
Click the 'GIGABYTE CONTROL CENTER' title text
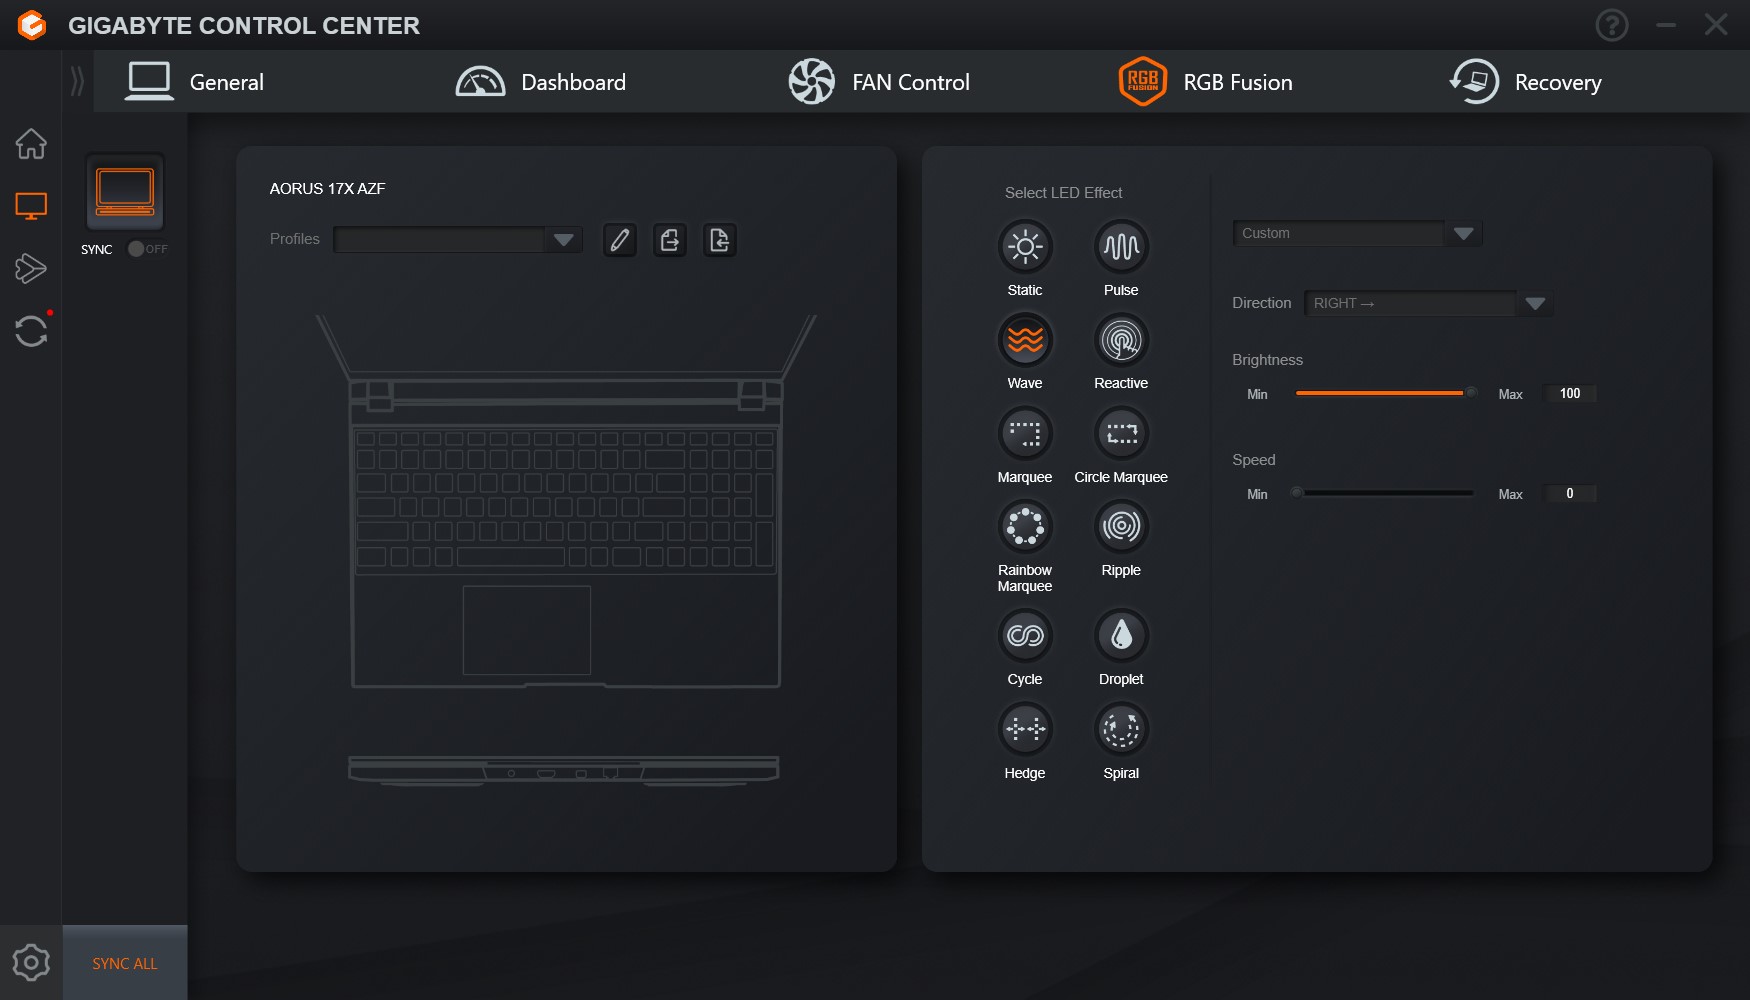(244, 25)
